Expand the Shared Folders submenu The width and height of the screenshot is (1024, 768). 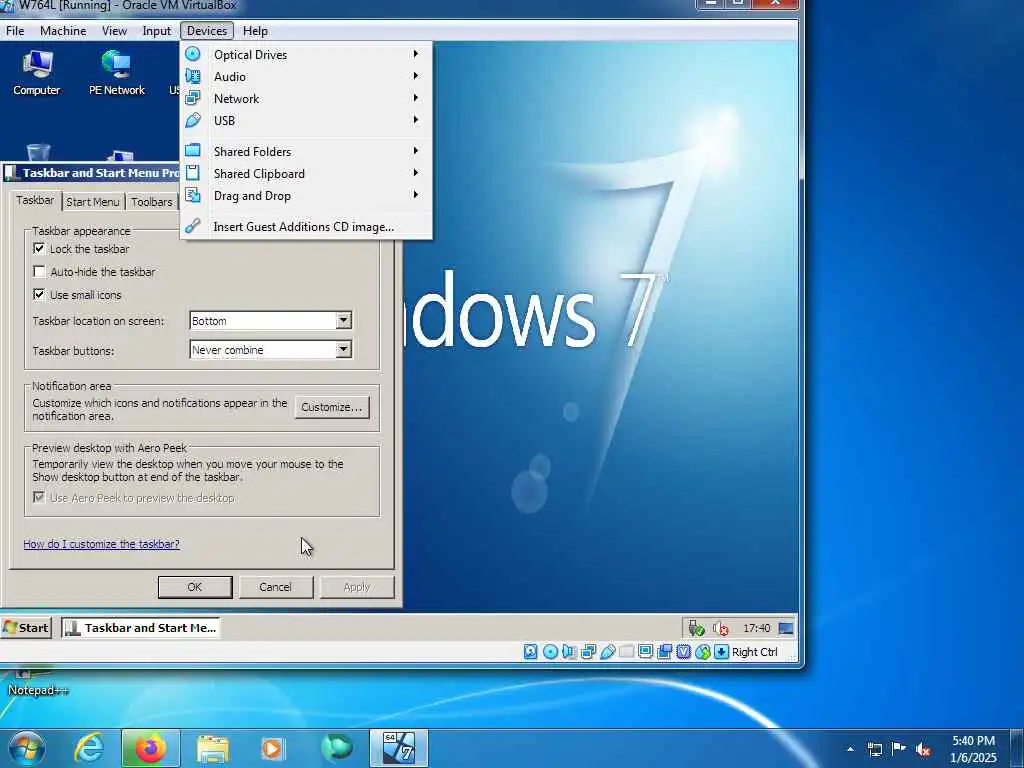(306, 152)
